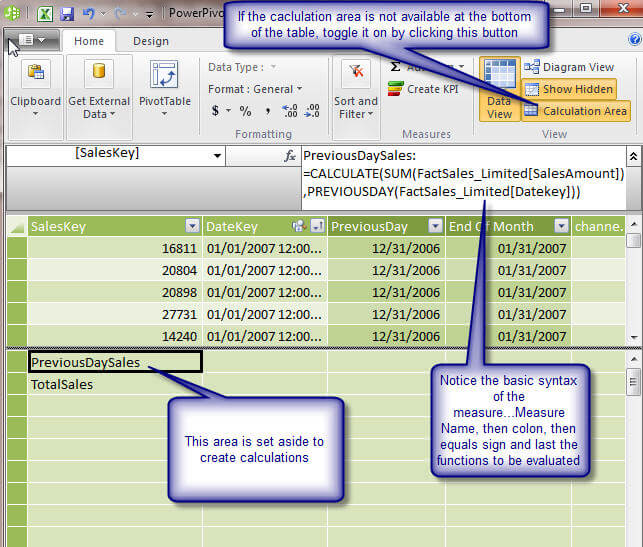Screen dimensions: 643x547
Task: Apply currency format with dollar sign
Action: click(215, 111)
